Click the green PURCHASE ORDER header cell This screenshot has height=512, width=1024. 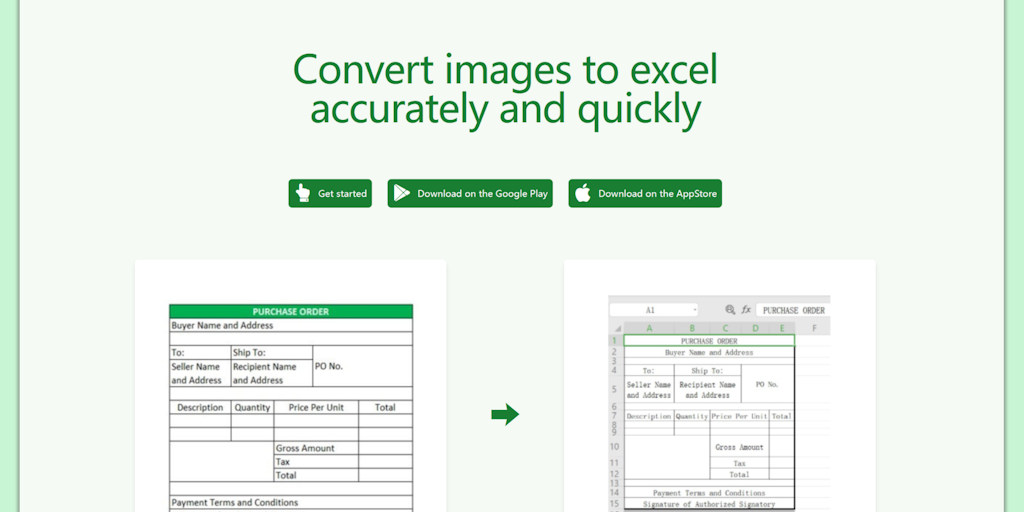tap(291, 312)
